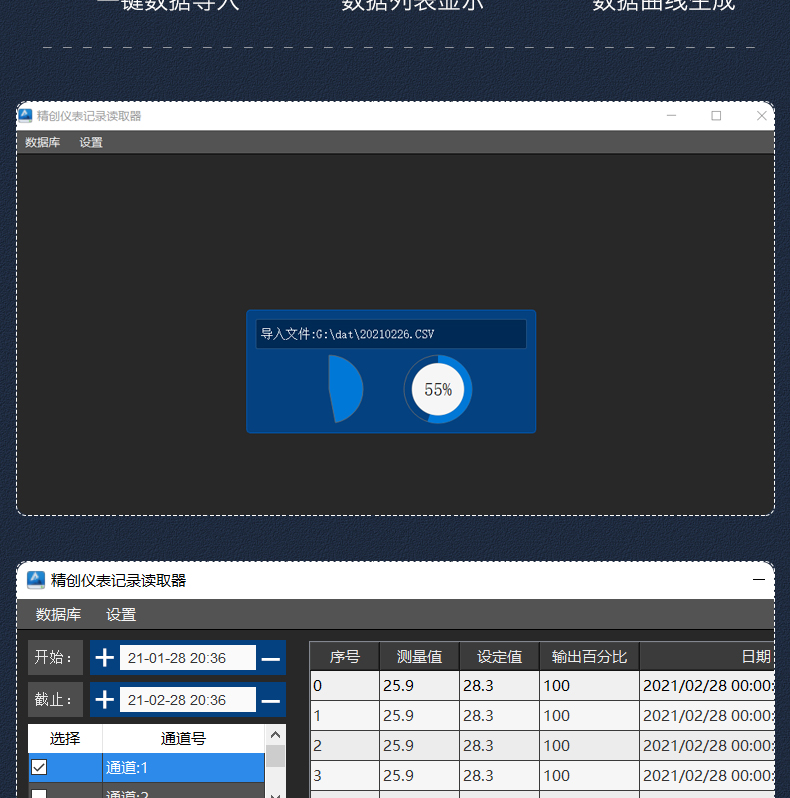The height and width of the screenshot is (798, 790).
Task: Click the minus icon beside the 开始 date
Action: 271,658
